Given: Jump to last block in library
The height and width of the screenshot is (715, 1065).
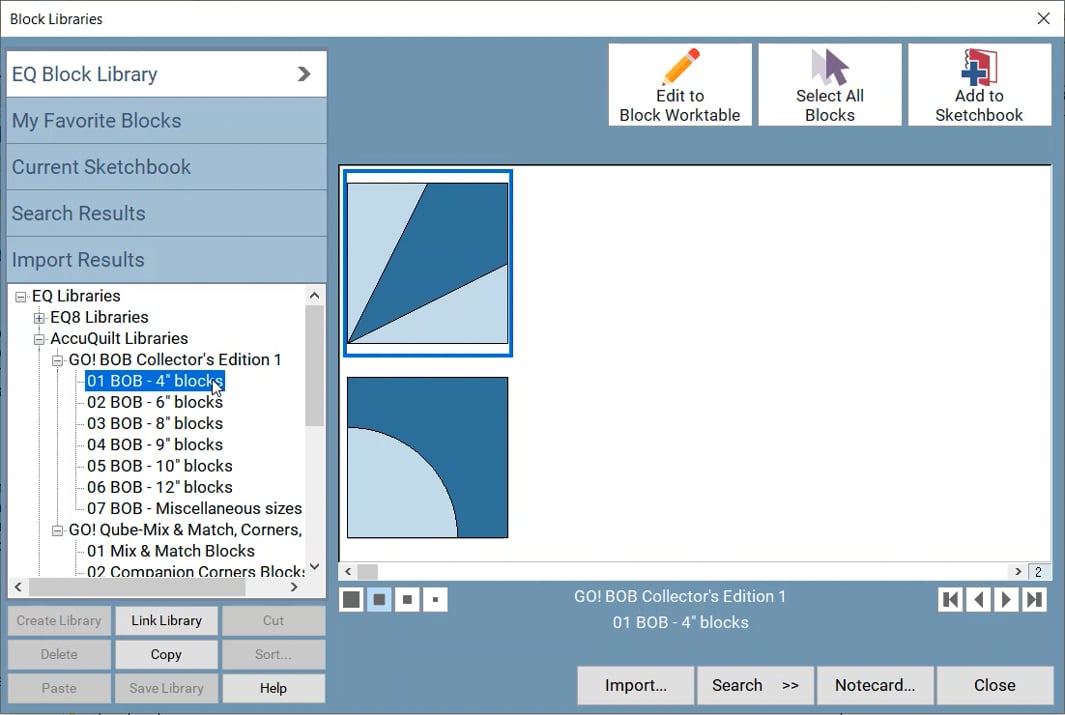Looking at the screenshot, I should pyautogui.click(x=1034, y=600).
